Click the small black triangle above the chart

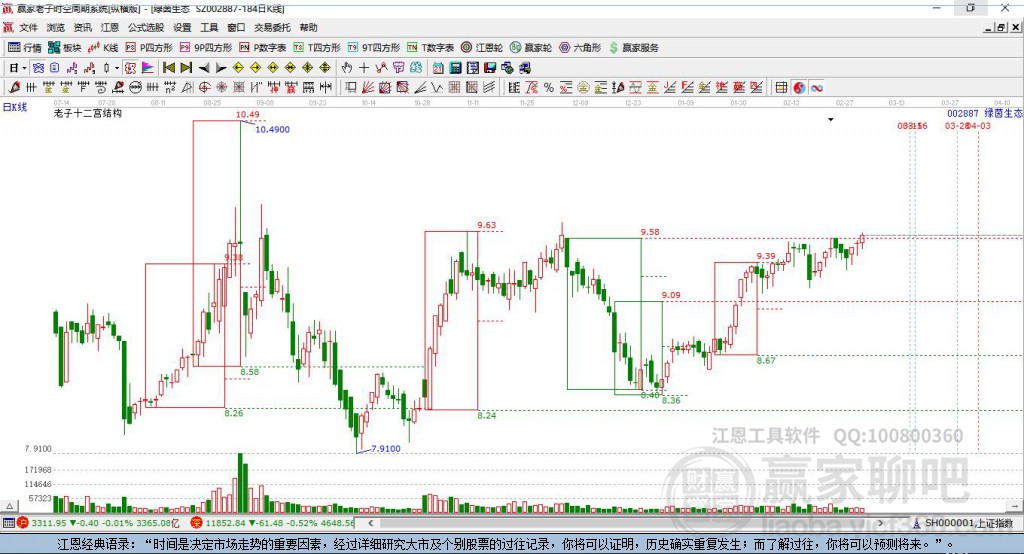[831, 120]
